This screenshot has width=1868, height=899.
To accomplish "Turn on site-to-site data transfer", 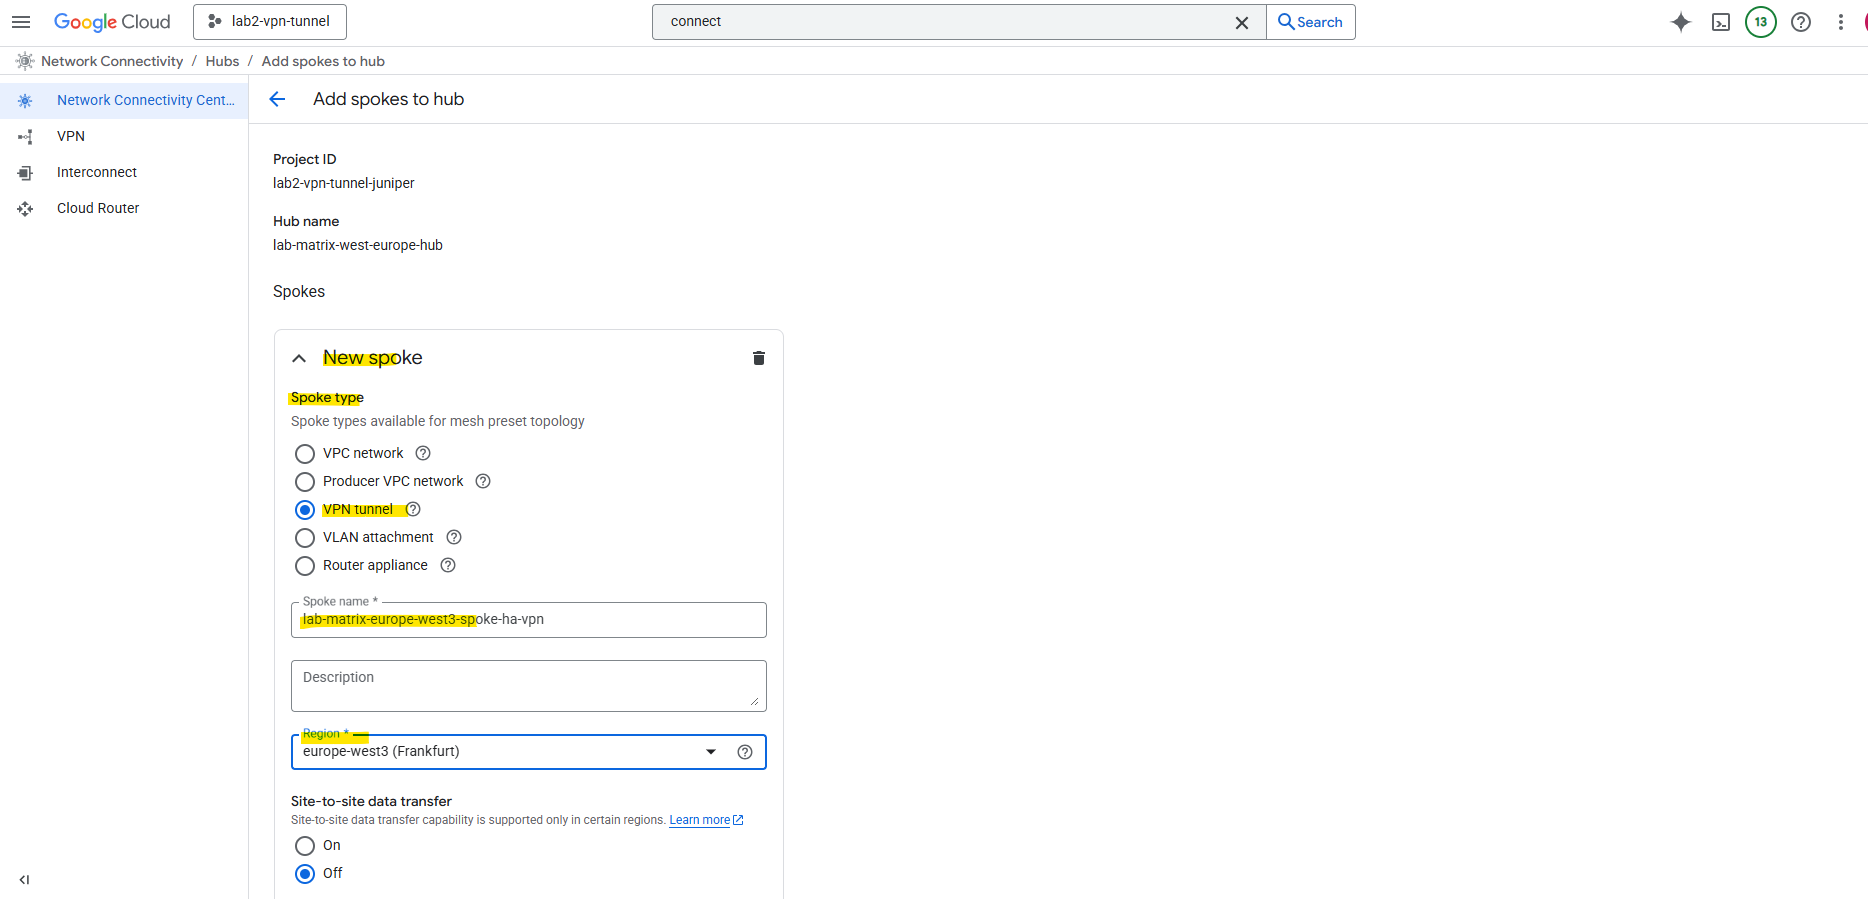I will [x=305, y=846].
